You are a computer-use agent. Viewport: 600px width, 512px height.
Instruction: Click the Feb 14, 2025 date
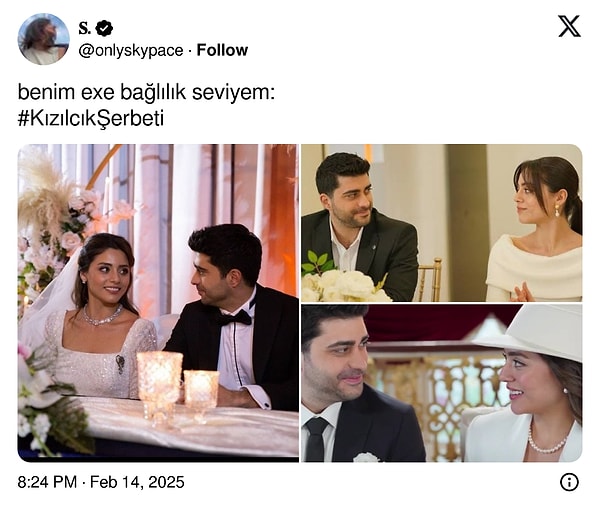click(137, 482)
